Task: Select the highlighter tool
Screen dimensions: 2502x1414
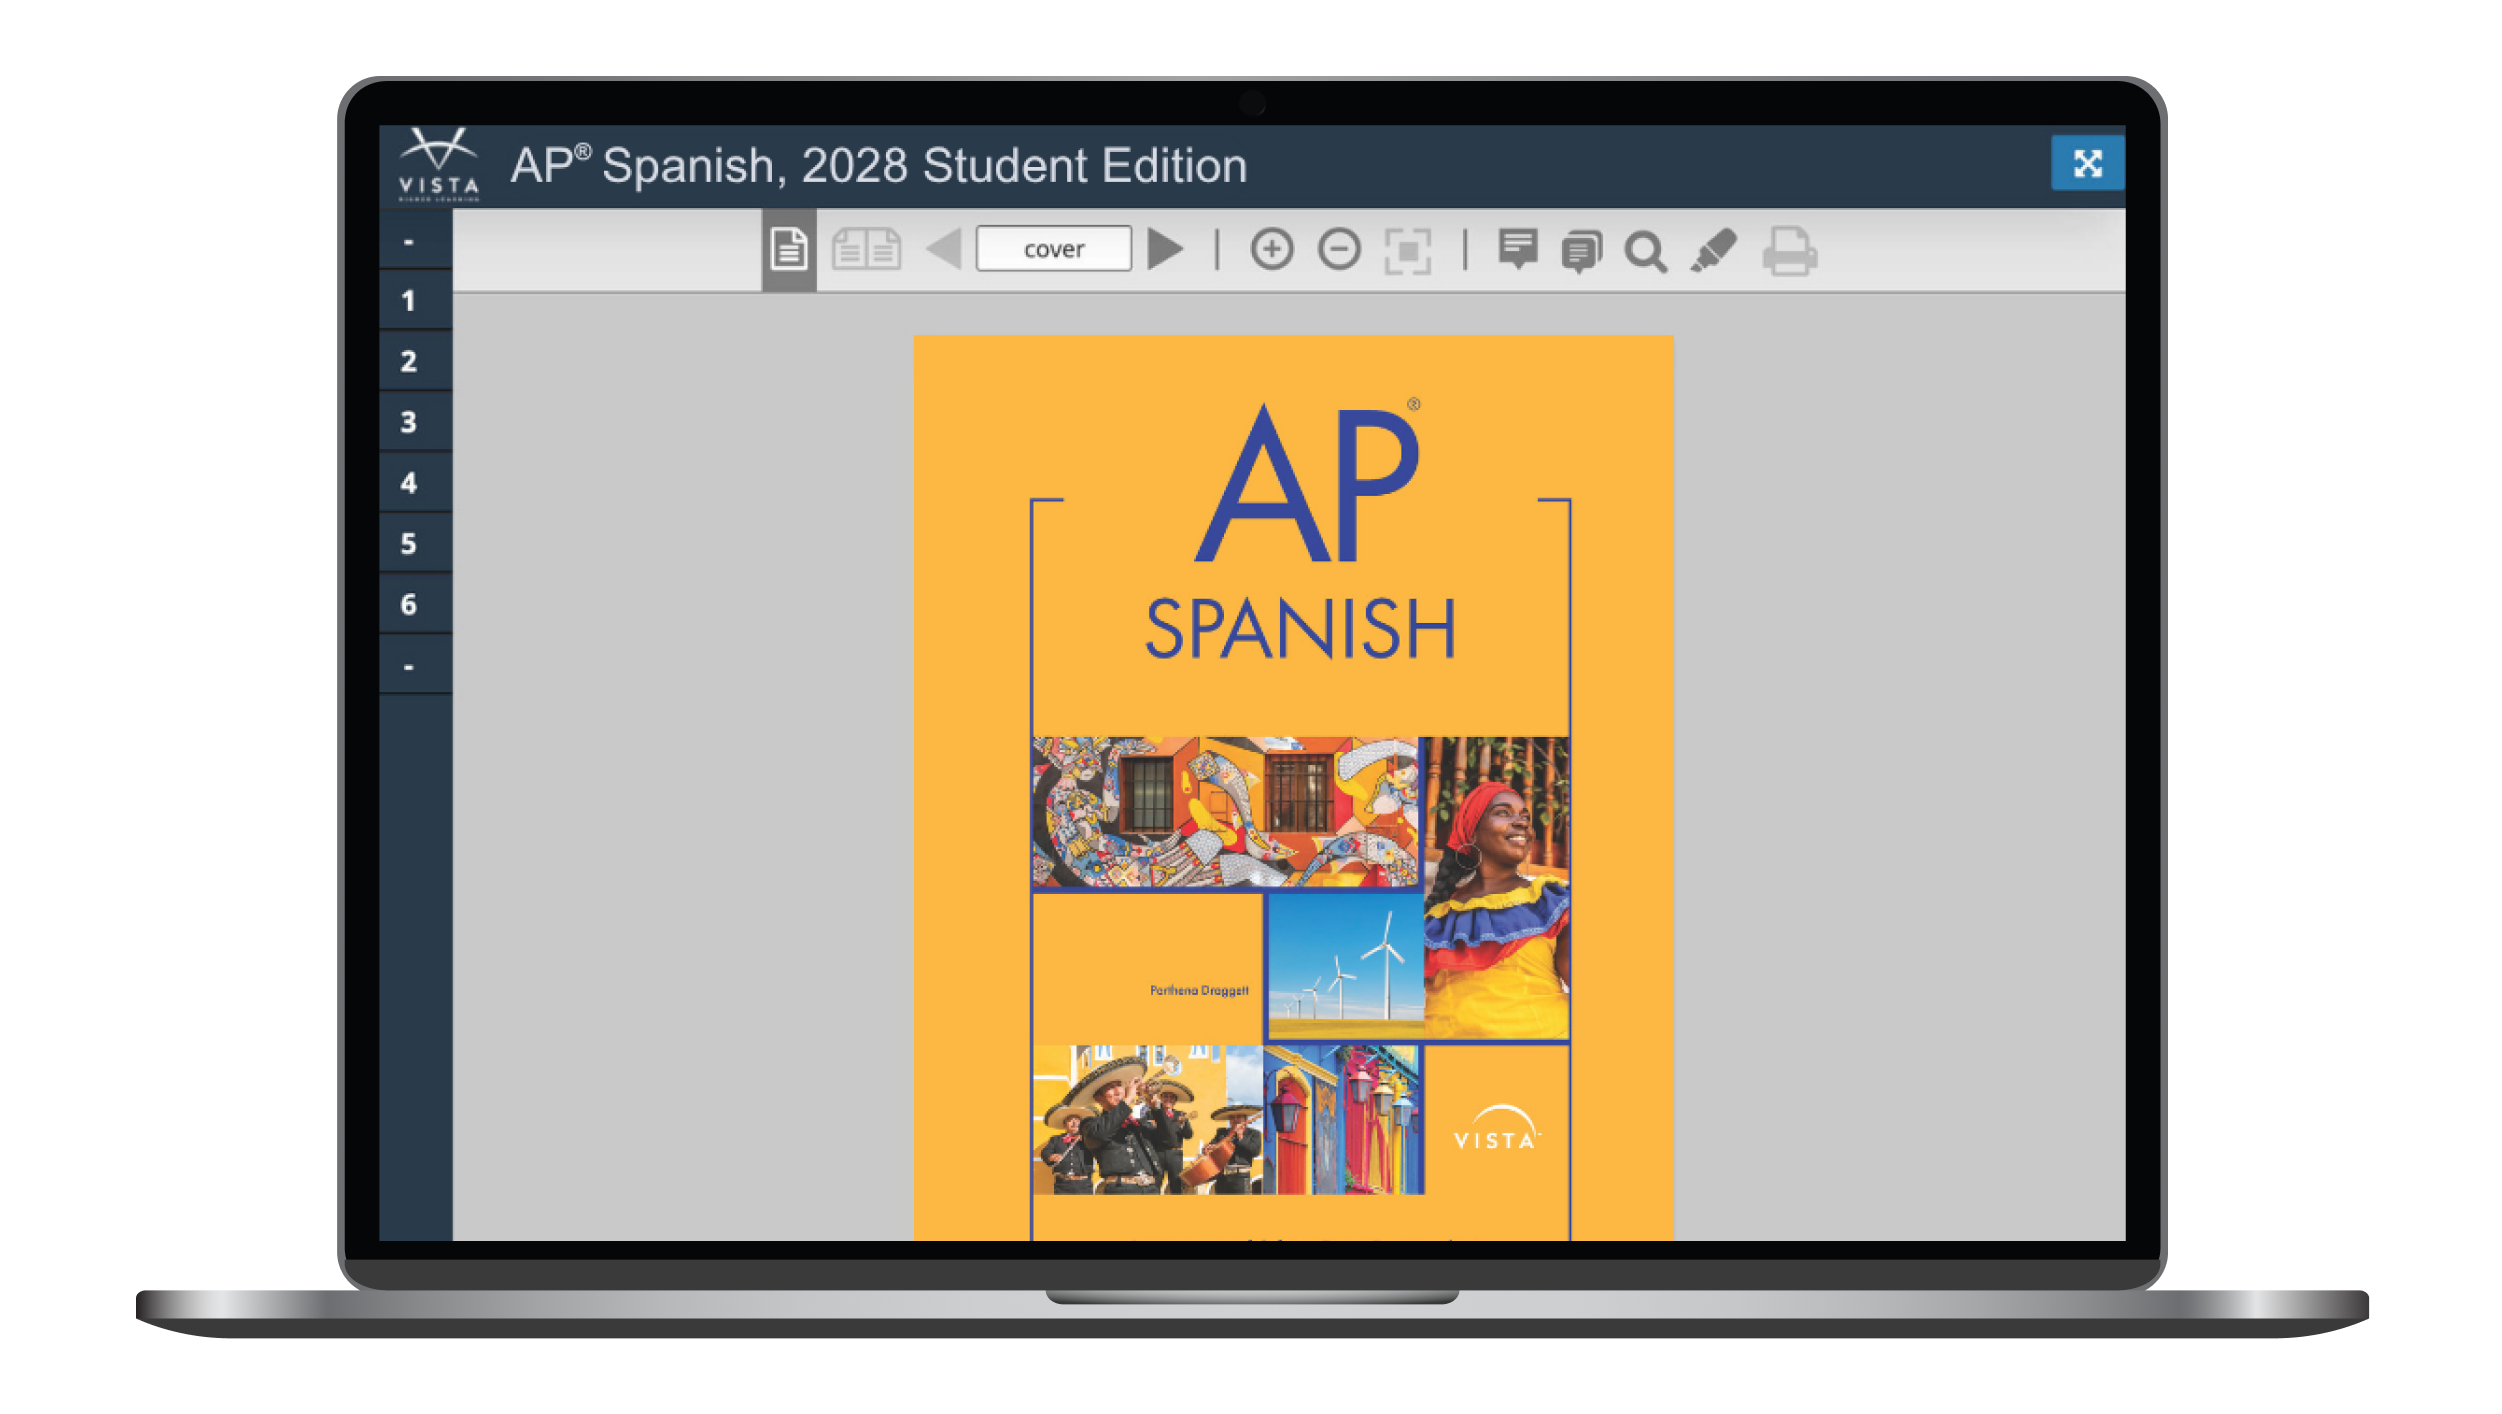Action: pyautogui.click(x=1714, y=250)
